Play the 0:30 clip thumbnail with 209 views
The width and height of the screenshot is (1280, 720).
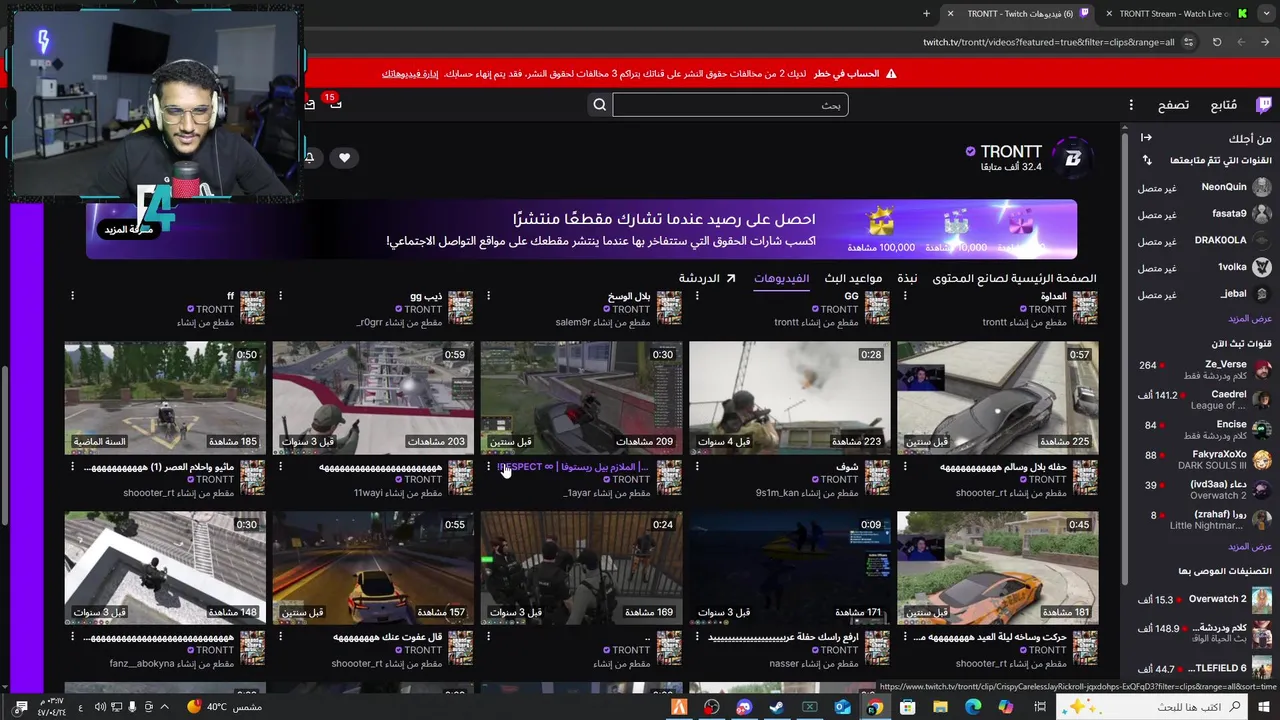pyautogui.click(x=581, y=398)
